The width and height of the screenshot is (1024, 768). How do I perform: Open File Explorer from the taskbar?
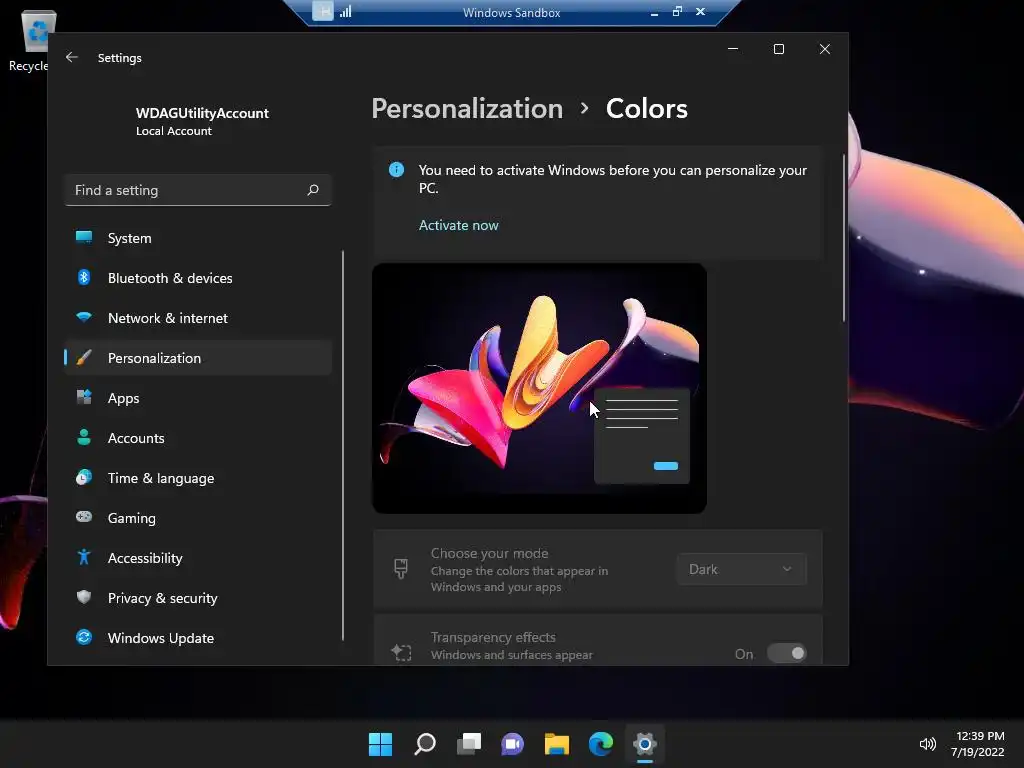(556, 744)
